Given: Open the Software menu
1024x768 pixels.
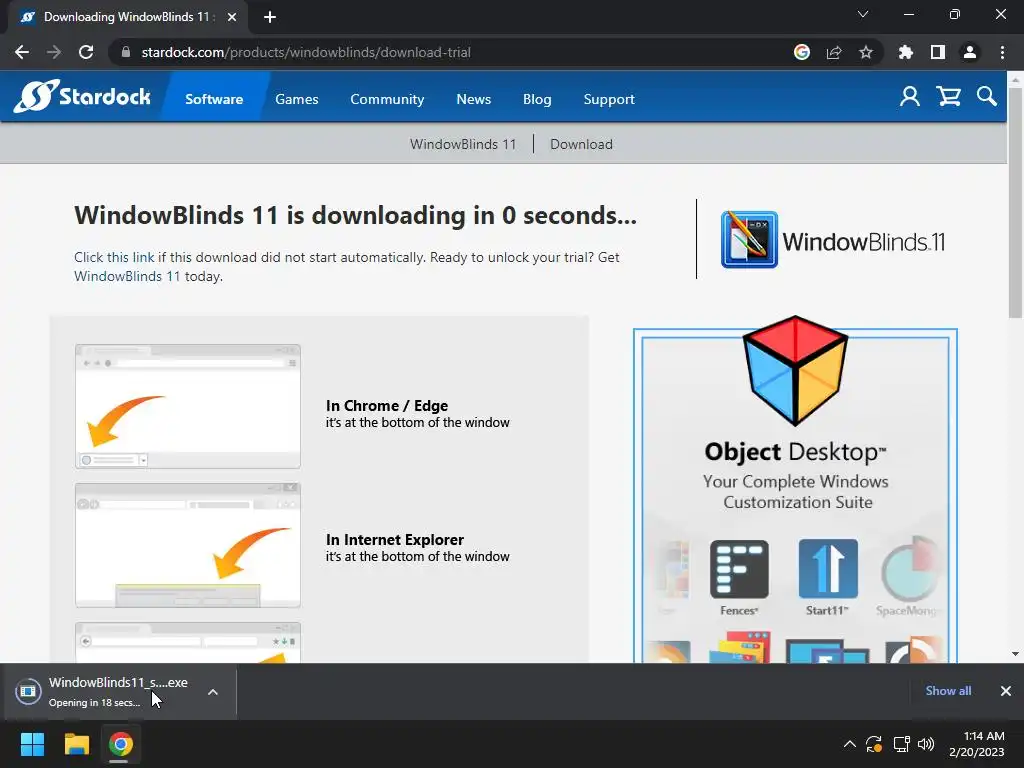Looking at the screenshot, I should point(214,99).
